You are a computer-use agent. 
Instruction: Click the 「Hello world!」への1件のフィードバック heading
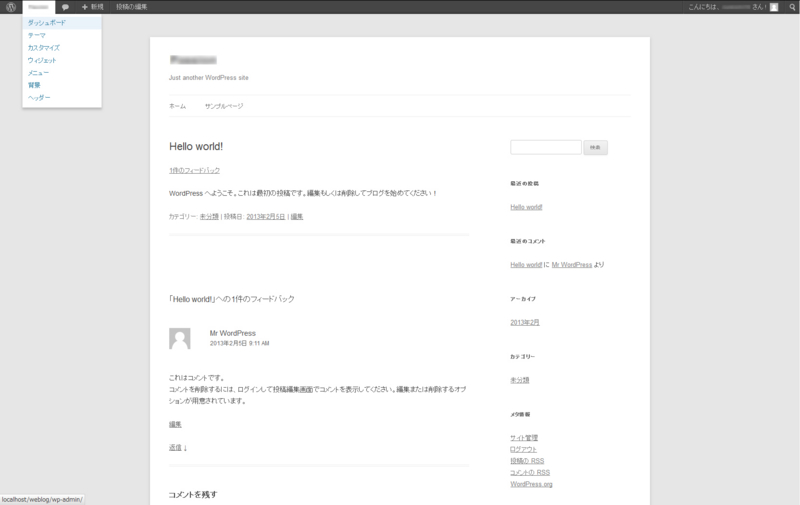tap(232, 299)
